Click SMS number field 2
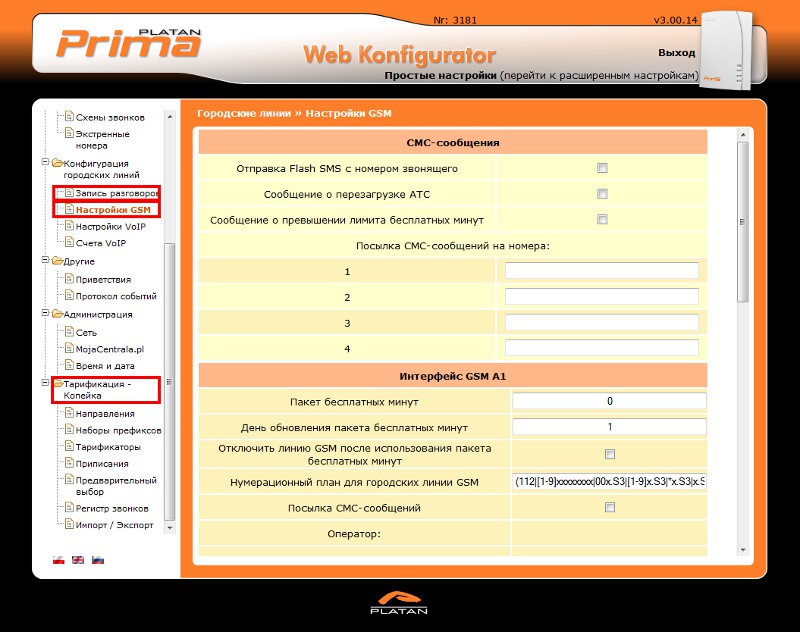Screen dimensions: 800x632 [602, 296]
